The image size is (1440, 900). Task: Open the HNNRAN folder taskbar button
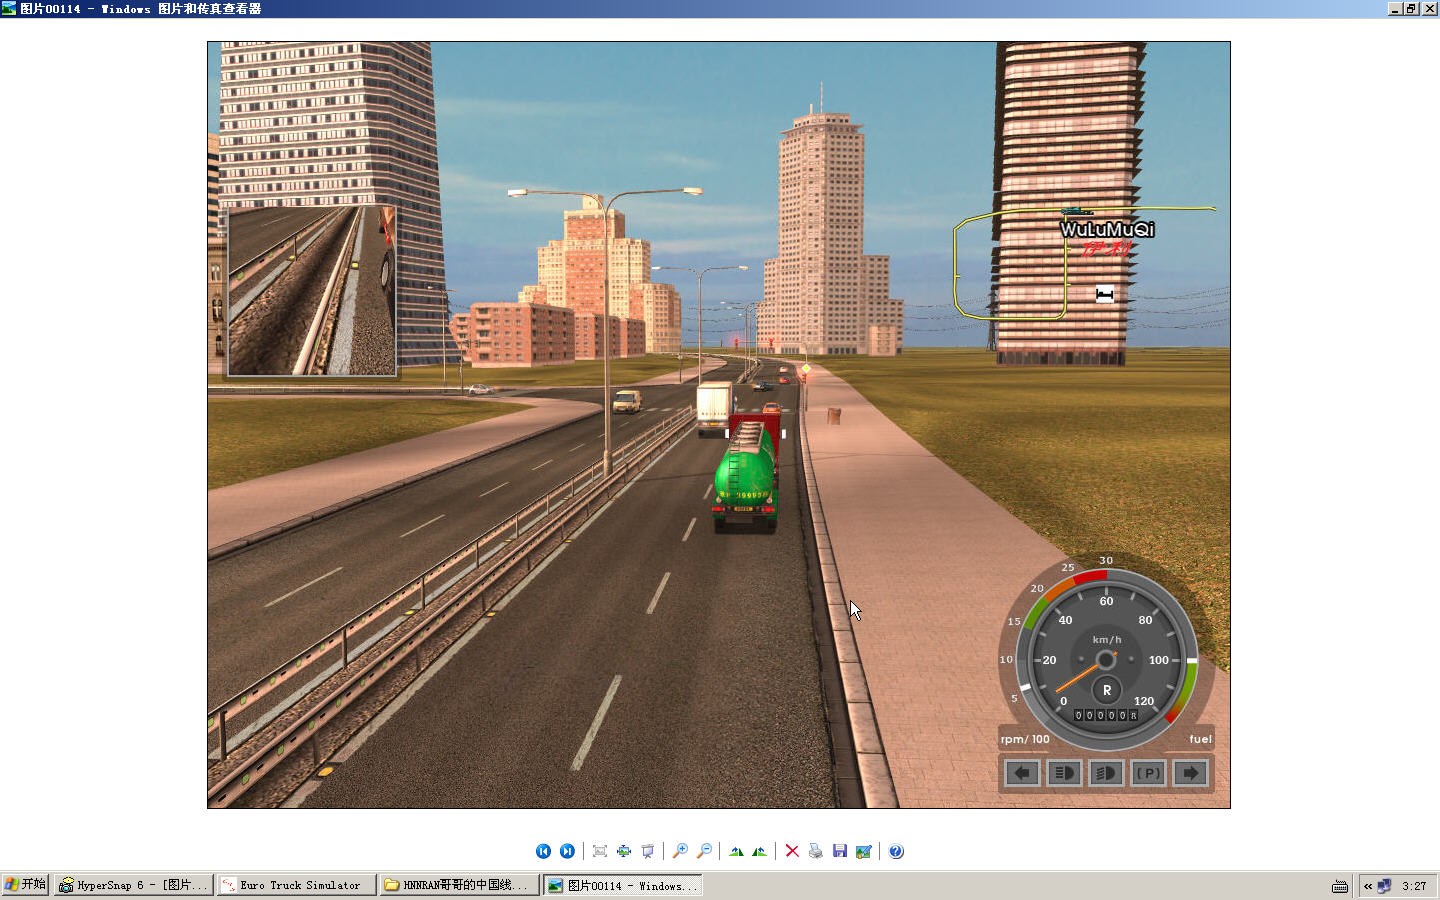pos(460,885)
